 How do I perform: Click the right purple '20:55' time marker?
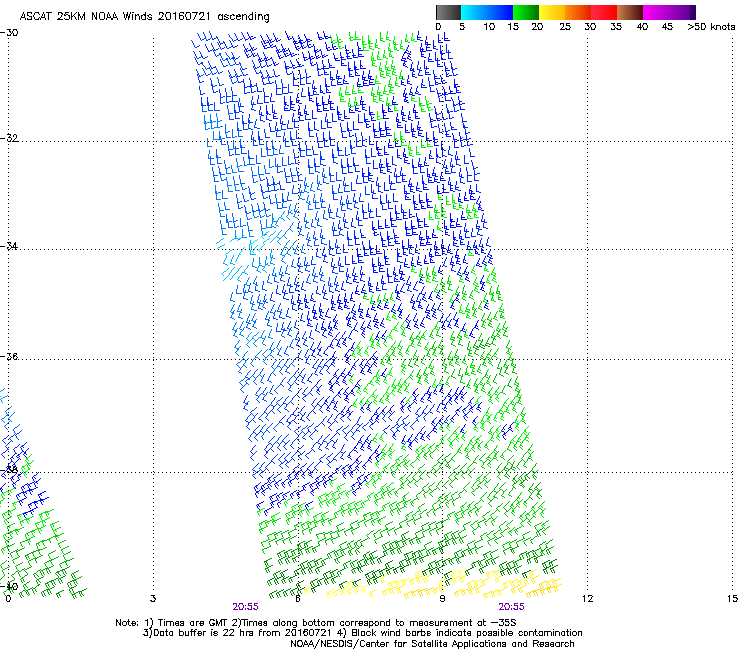coord(512,607)
